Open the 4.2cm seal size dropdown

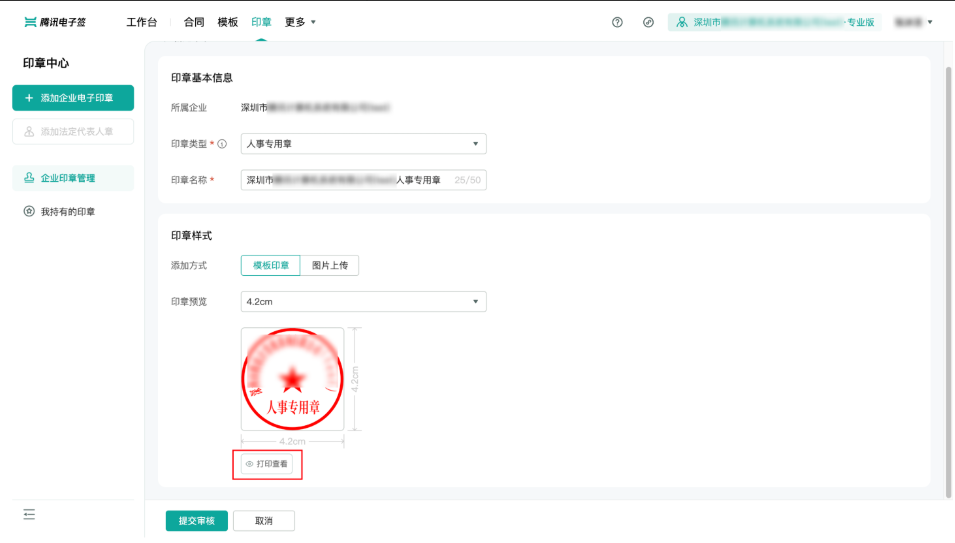point(363,301)
